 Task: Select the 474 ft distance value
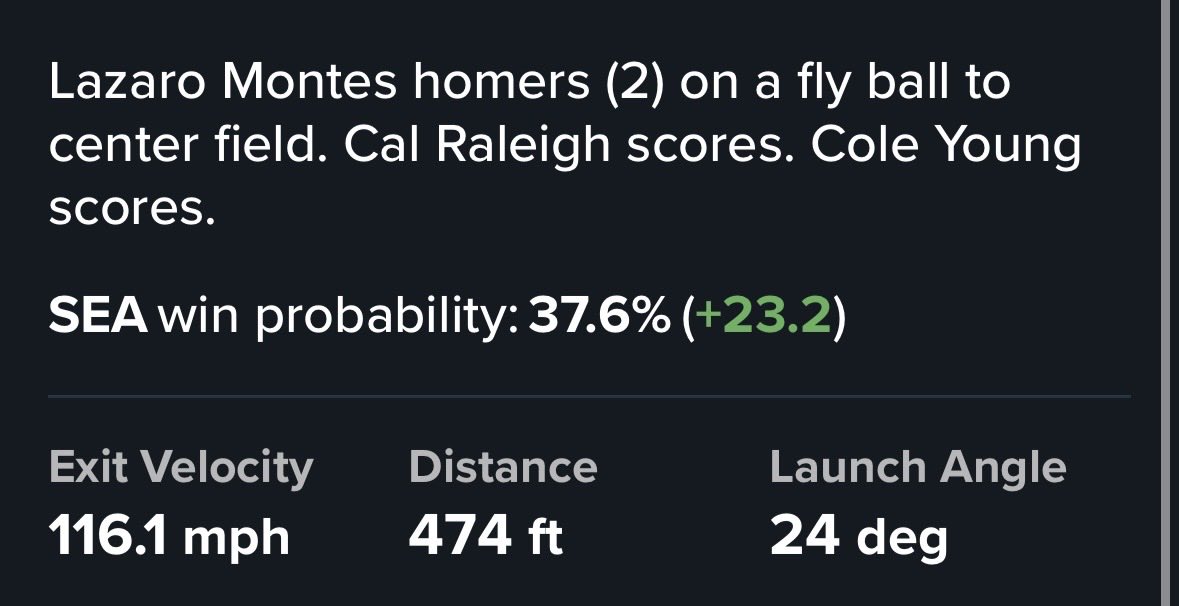click(x=486, y=536)
